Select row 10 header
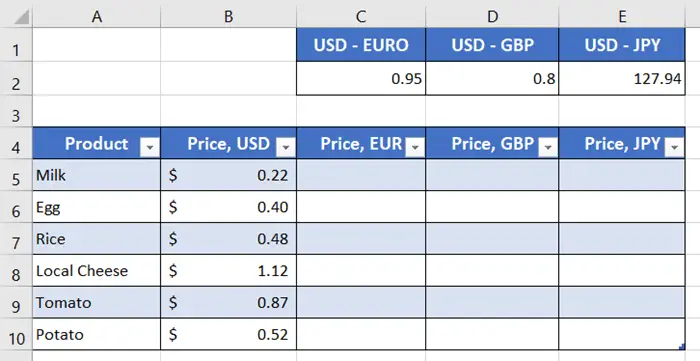The width and height of the screenshot is (700, 361). (x=16, y=334)
